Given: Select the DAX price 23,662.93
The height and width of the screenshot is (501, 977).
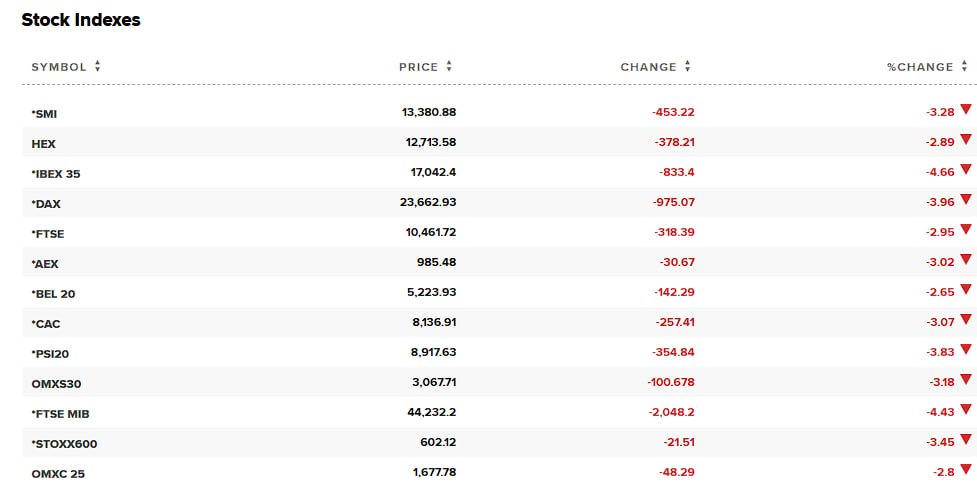Looking at the screenshot, I should click(428, 202).
